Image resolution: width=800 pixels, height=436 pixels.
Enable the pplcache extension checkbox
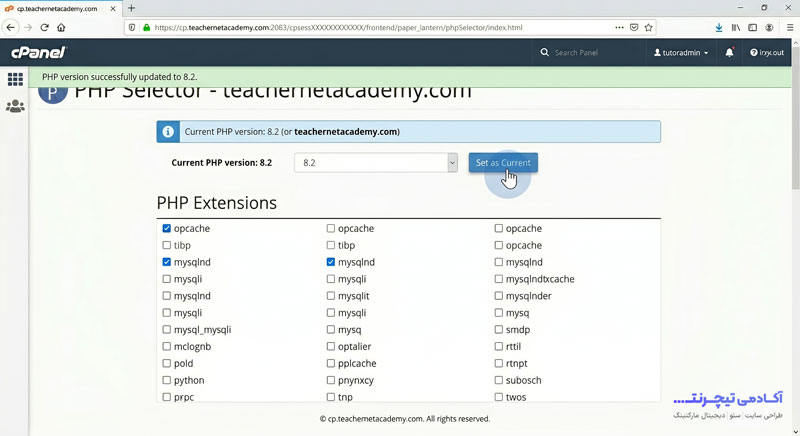[331, 363]
